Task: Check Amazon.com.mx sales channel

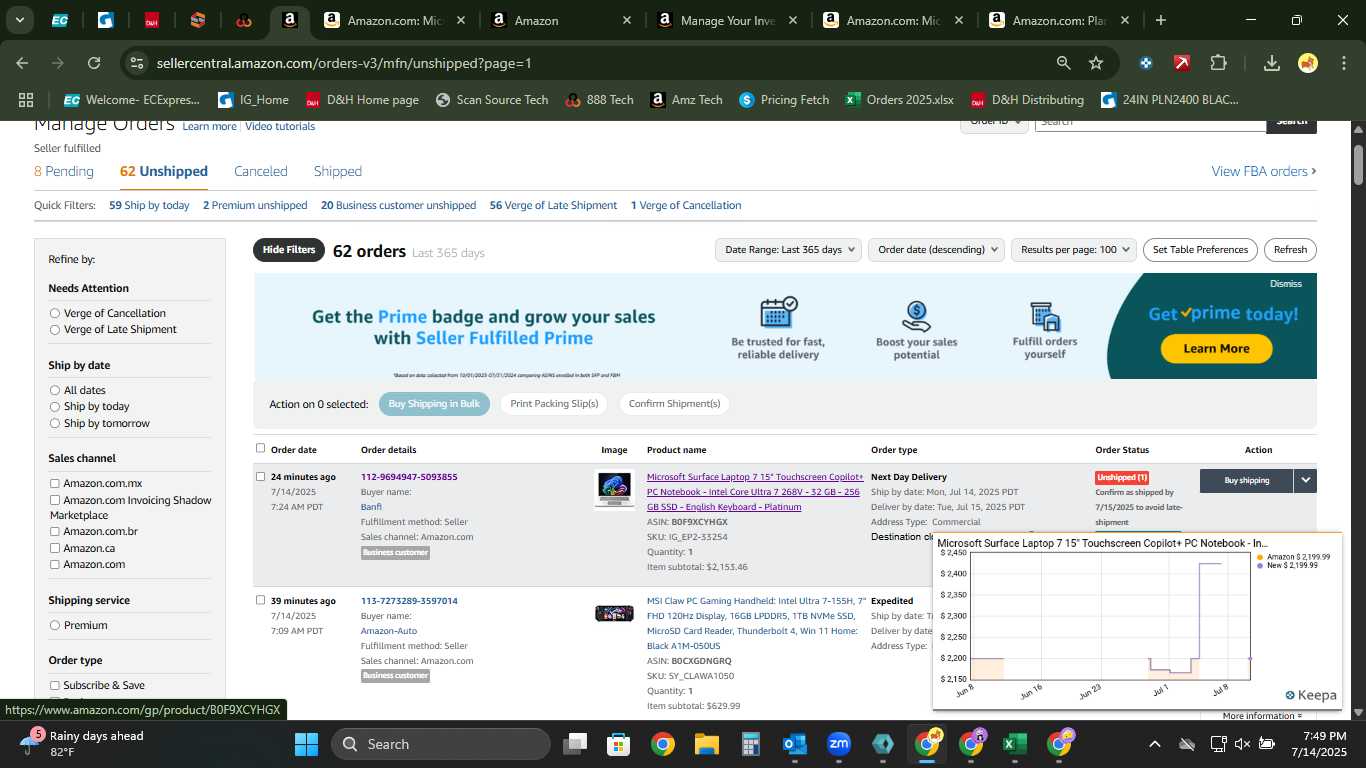Action: (55, 483)
